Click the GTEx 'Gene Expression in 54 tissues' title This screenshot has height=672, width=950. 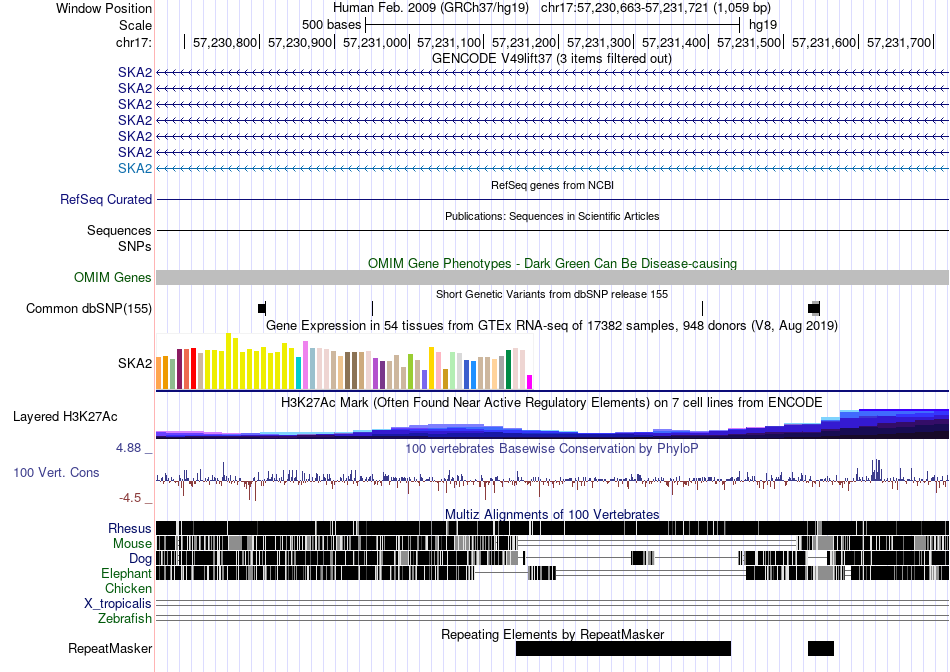pyautogui.click(x=552, y=325)
